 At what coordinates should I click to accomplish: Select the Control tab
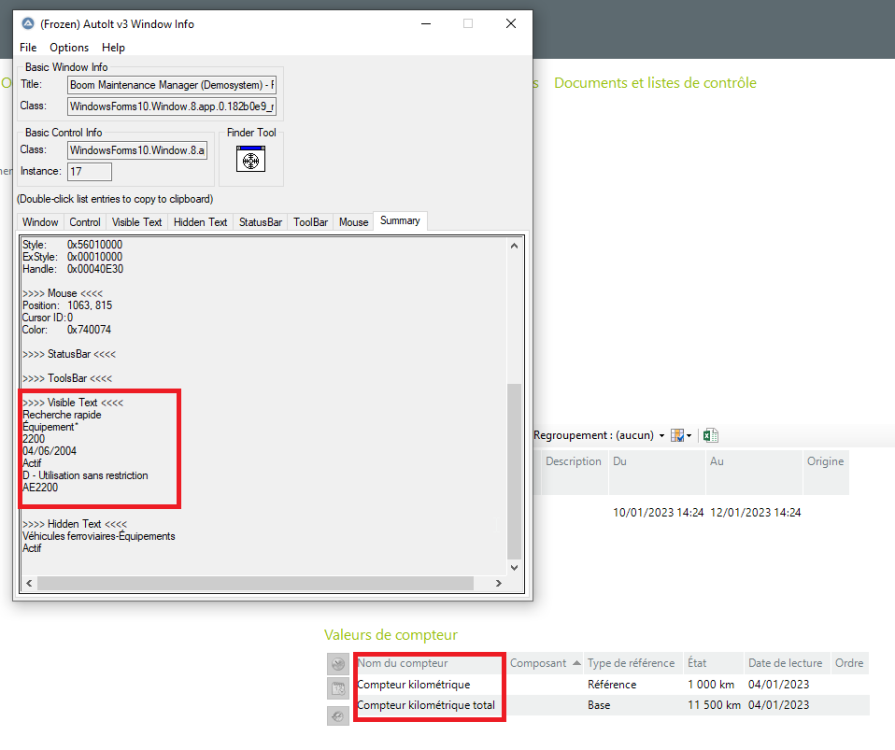coord(85,222)
